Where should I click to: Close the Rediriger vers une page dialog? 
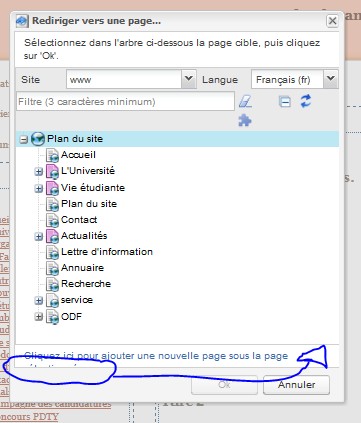tap(332, 21)
